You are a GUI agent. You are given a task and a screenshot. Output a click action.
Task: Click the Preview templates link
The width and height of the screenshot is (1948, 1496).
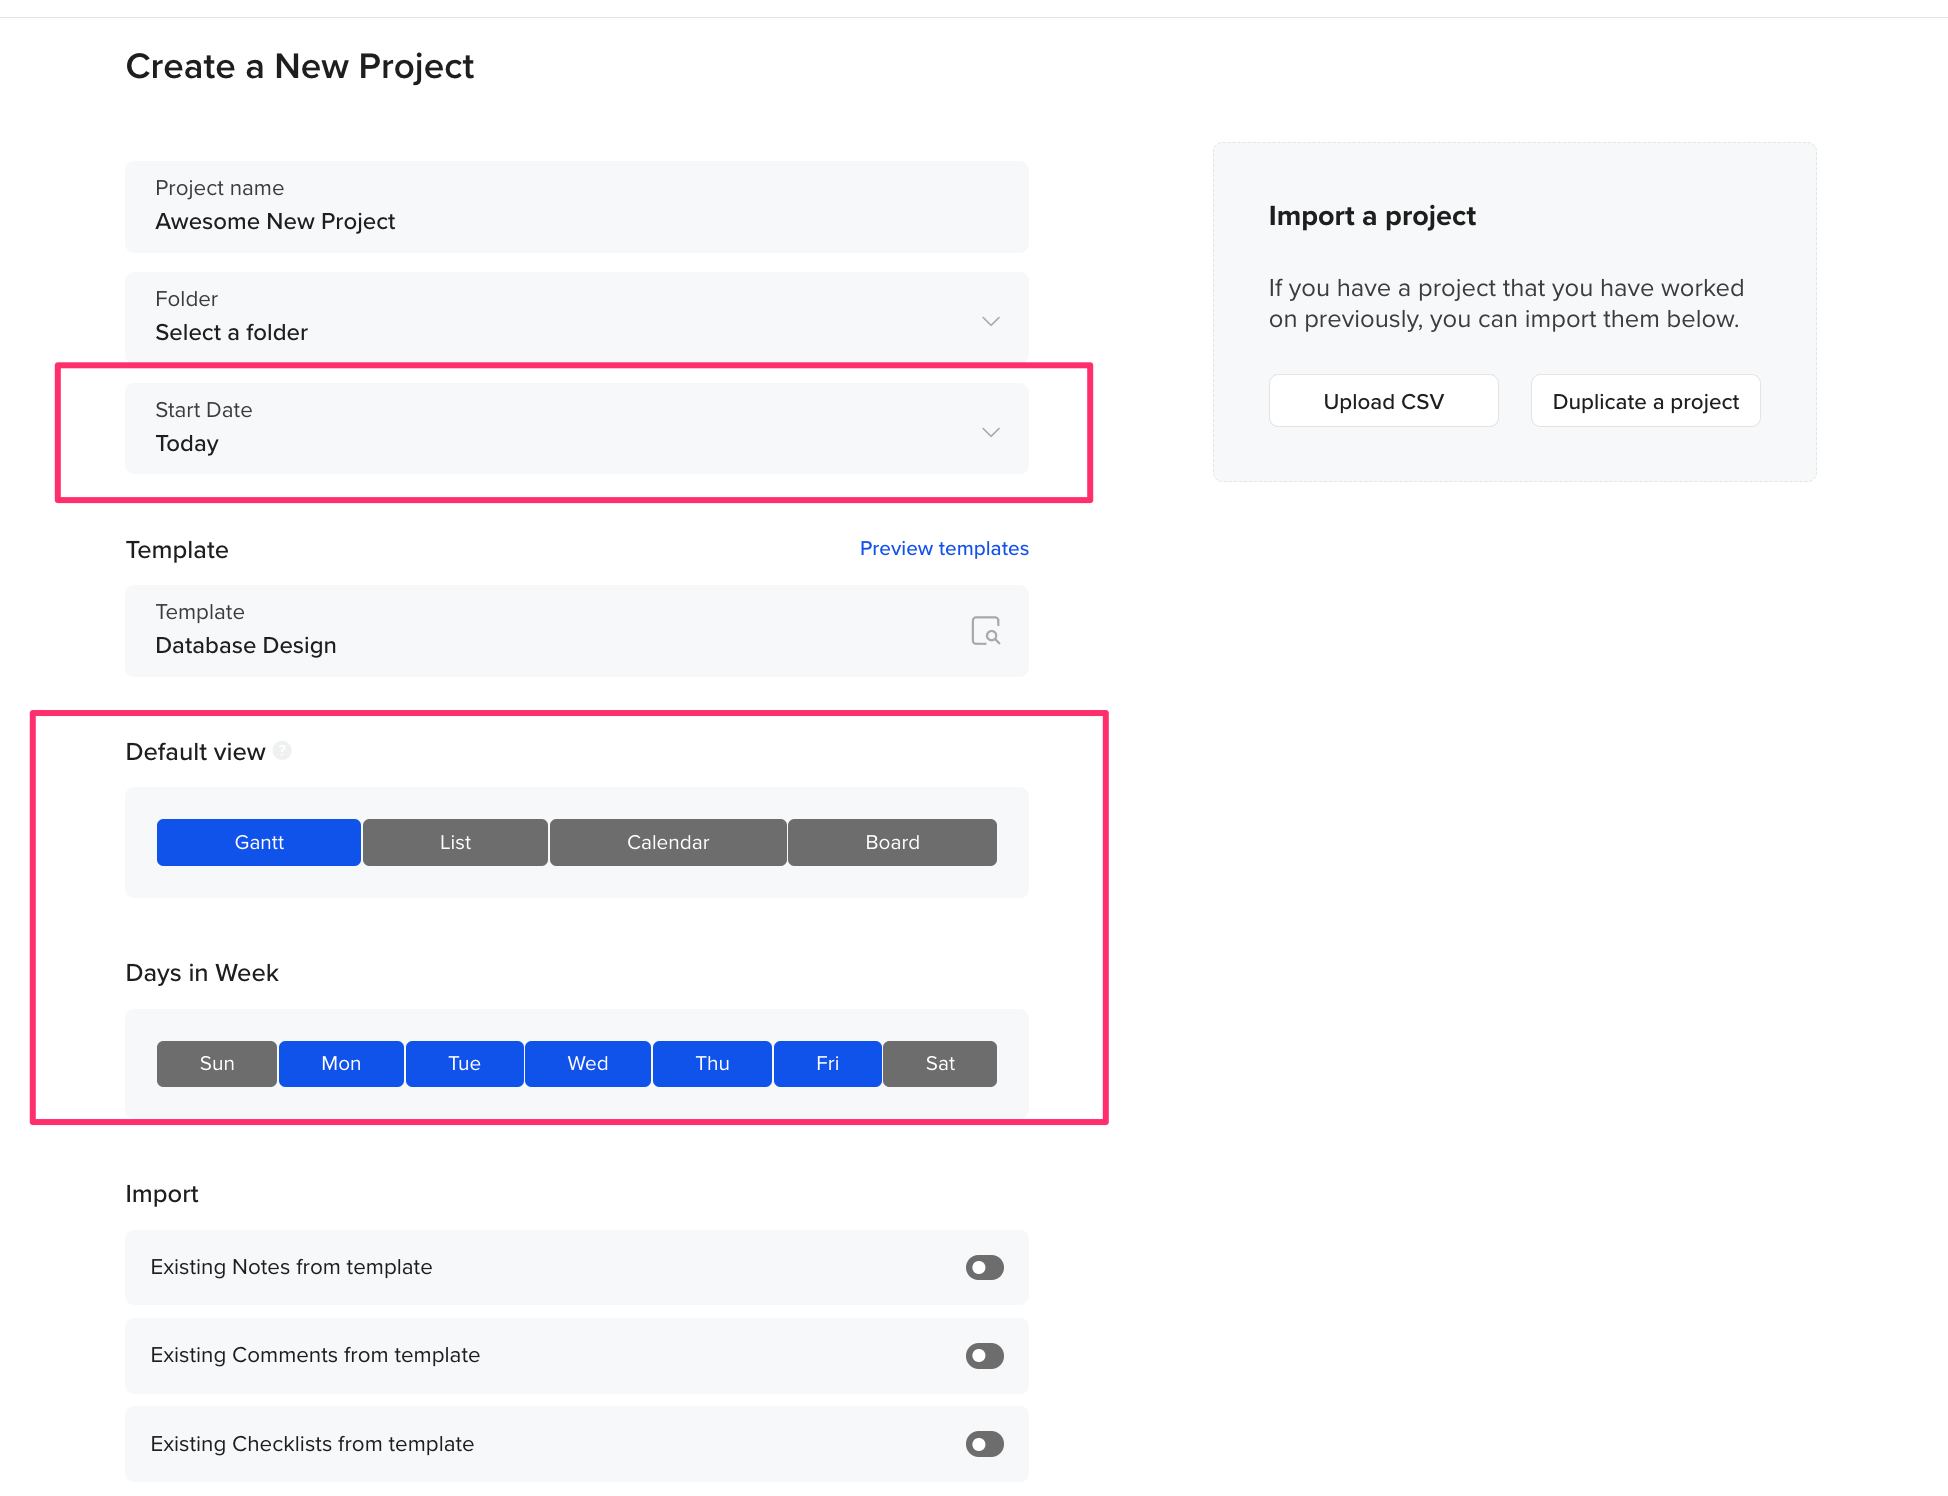tap(943, 548)
